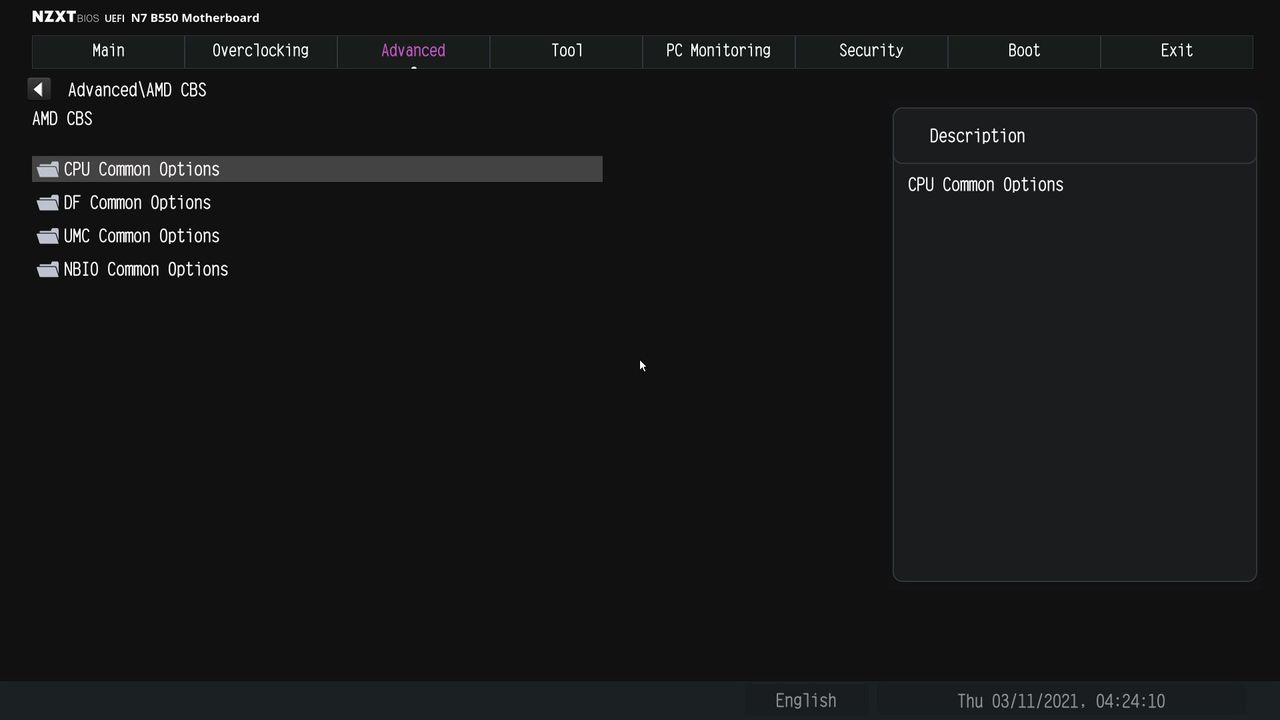Click the CPU Common Options folder icon
The image size is (1280, 720).
pyautogui.click(x=48, y=170)
